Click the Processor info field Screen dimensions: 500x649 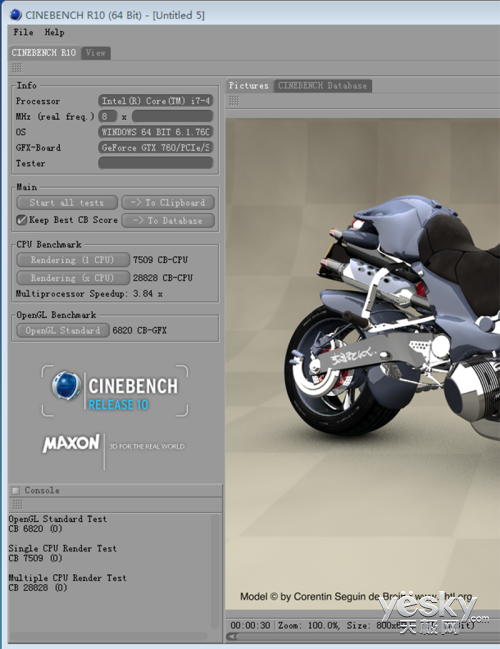point(156,101)
